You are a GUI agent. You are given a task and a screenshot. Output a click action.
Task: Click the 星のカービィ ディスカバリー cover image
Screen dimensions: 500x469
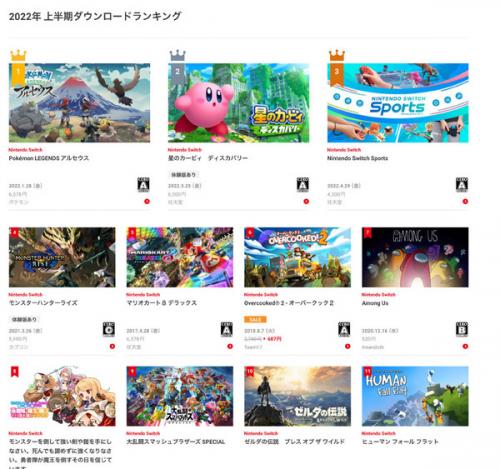[238, 103]
